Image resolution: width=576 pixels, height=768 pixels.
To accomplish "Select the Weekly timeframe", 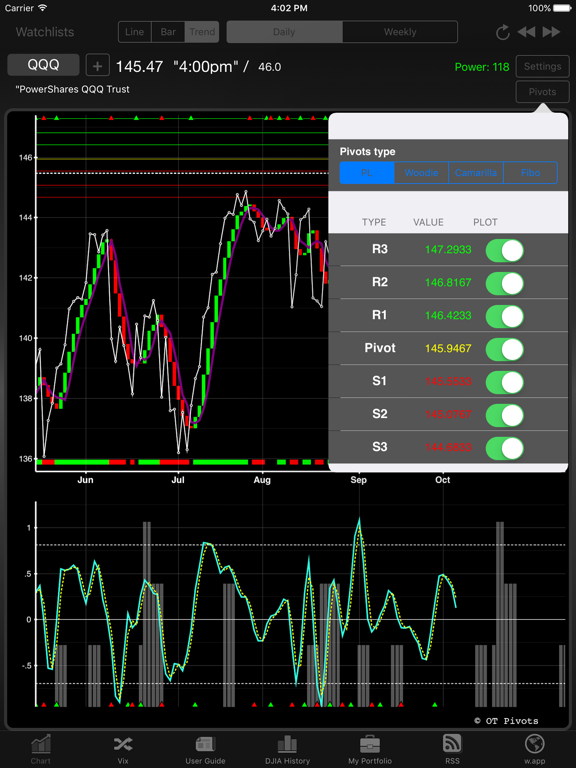I will [x=400, y=32].
